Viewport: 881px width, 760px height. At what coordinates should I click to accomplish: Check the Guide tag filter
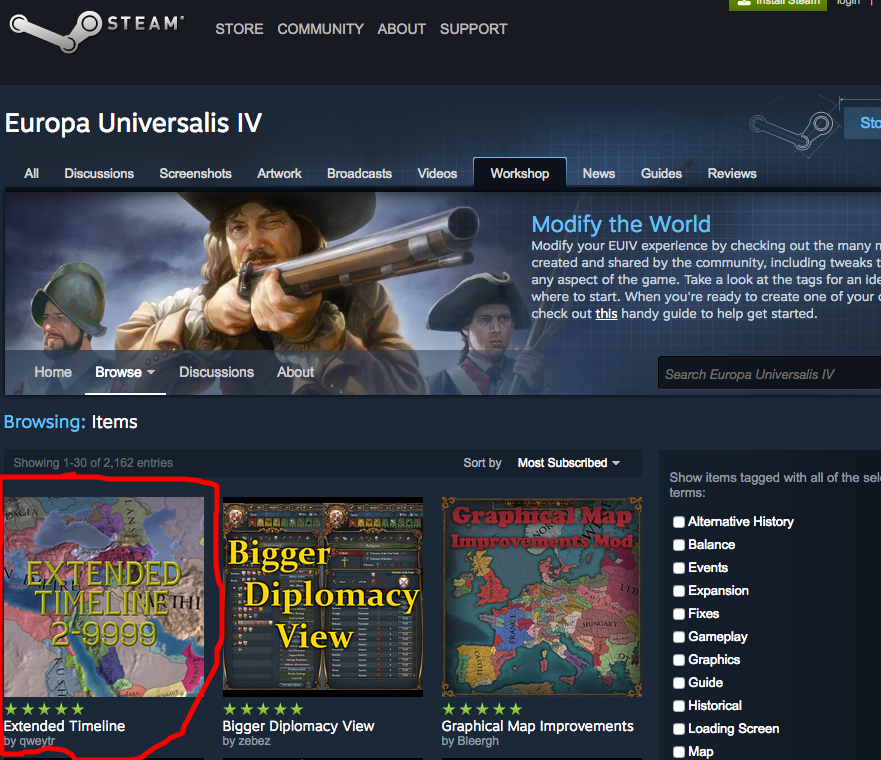pyautogui.click(x=679, y=683)
